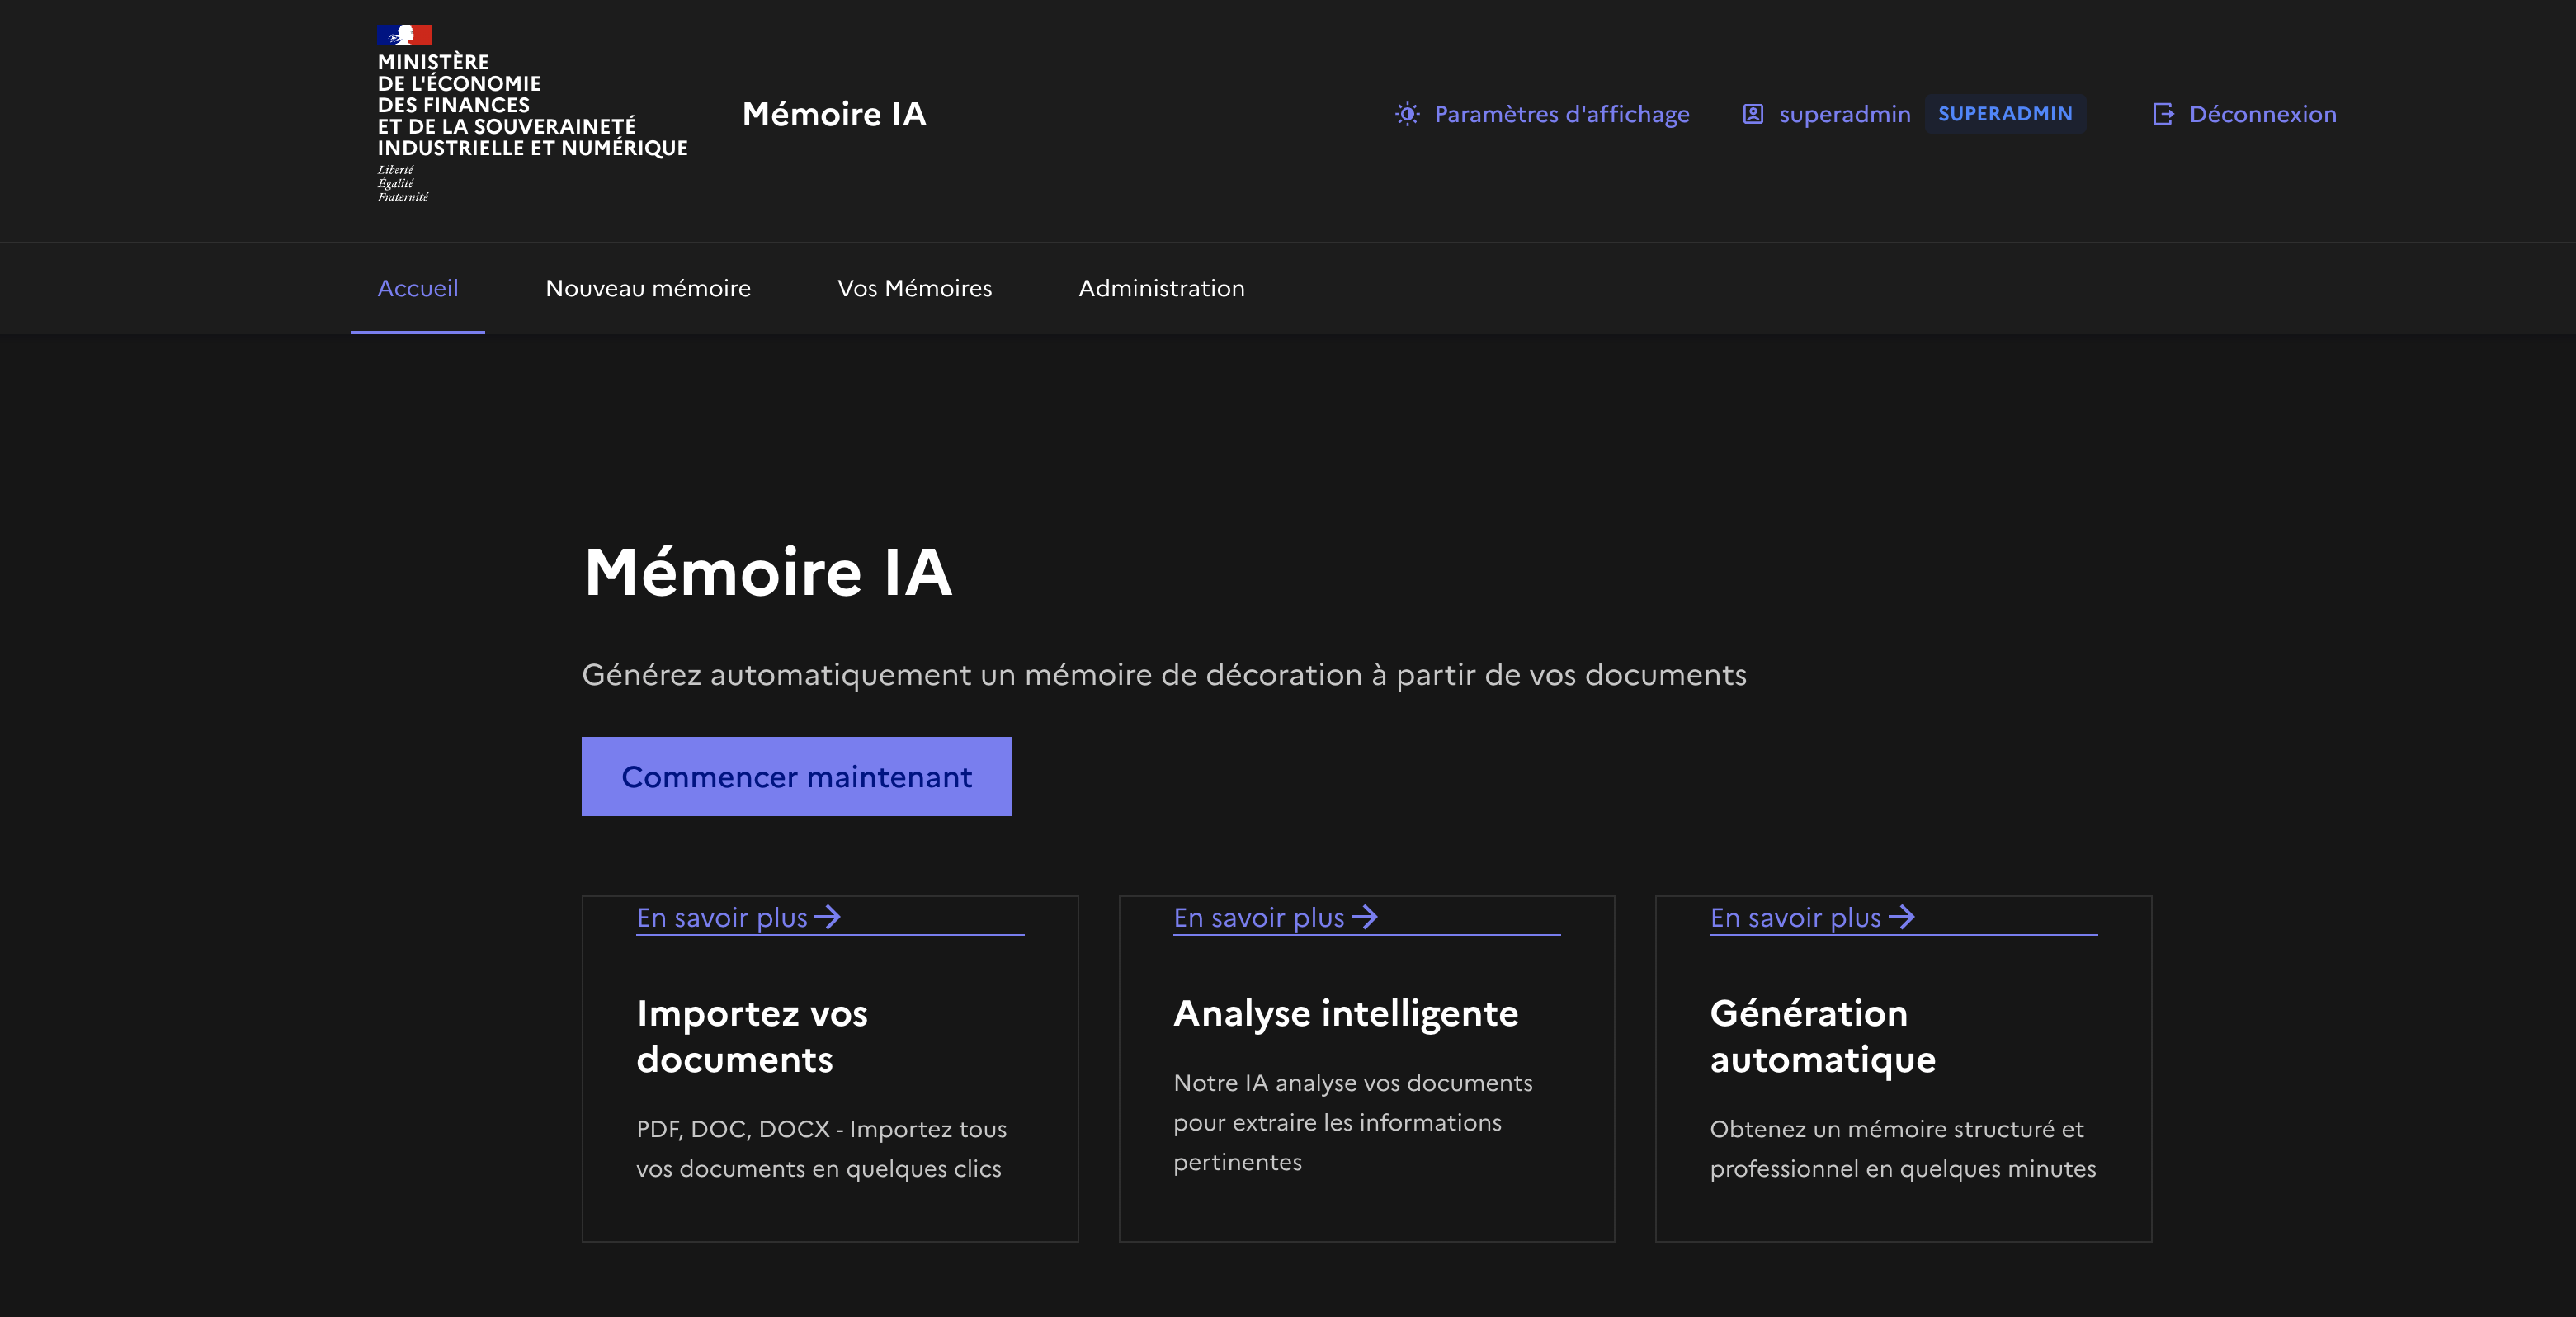
Task: Click the Importez vos documents card title
Action: click(751, 1036)
